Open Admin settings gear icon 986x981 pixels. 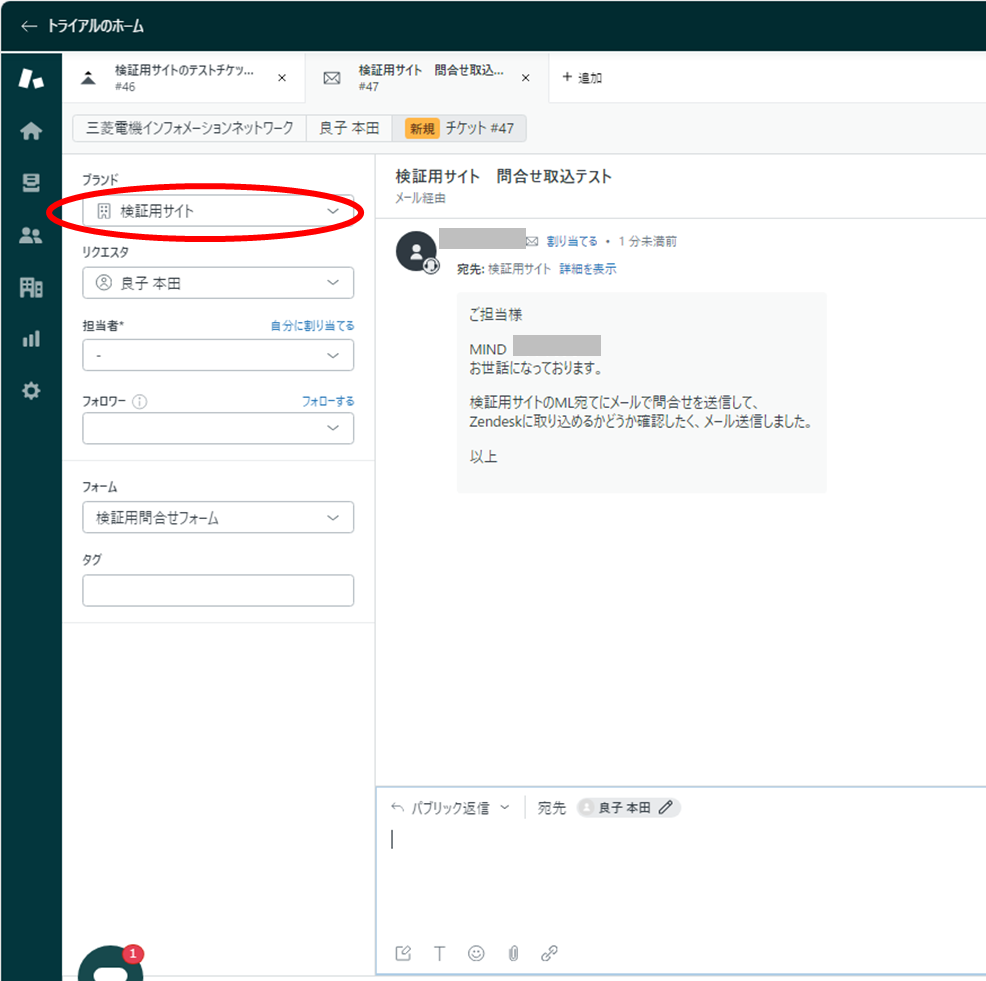(x=31, y=391)
